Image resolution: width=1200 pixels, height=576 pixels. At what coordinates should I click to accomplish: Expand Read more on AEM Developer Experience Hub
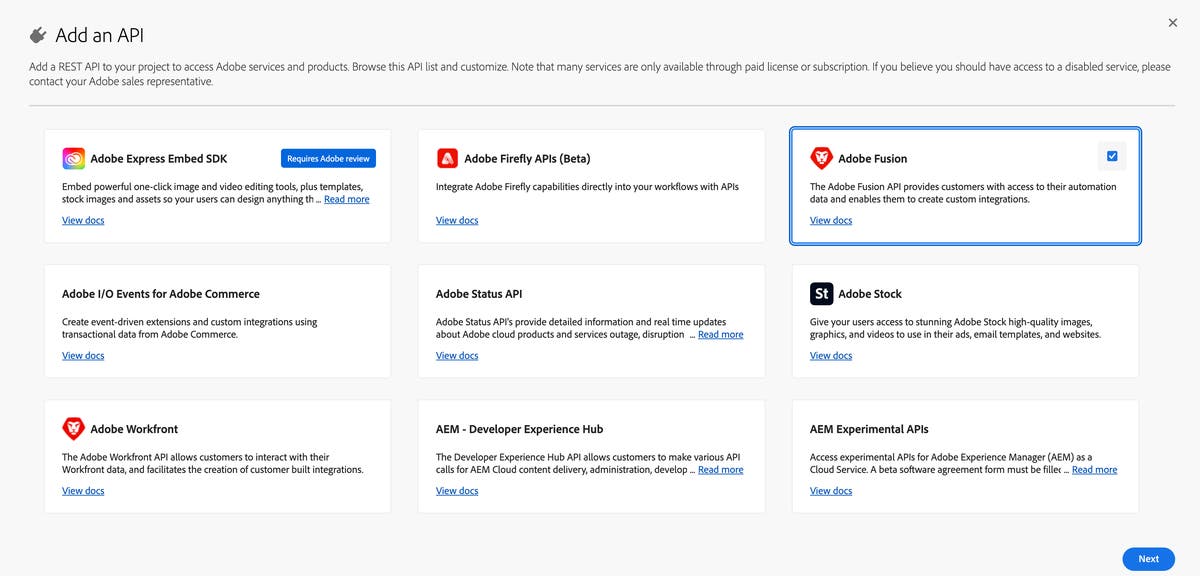coord(720,469)
